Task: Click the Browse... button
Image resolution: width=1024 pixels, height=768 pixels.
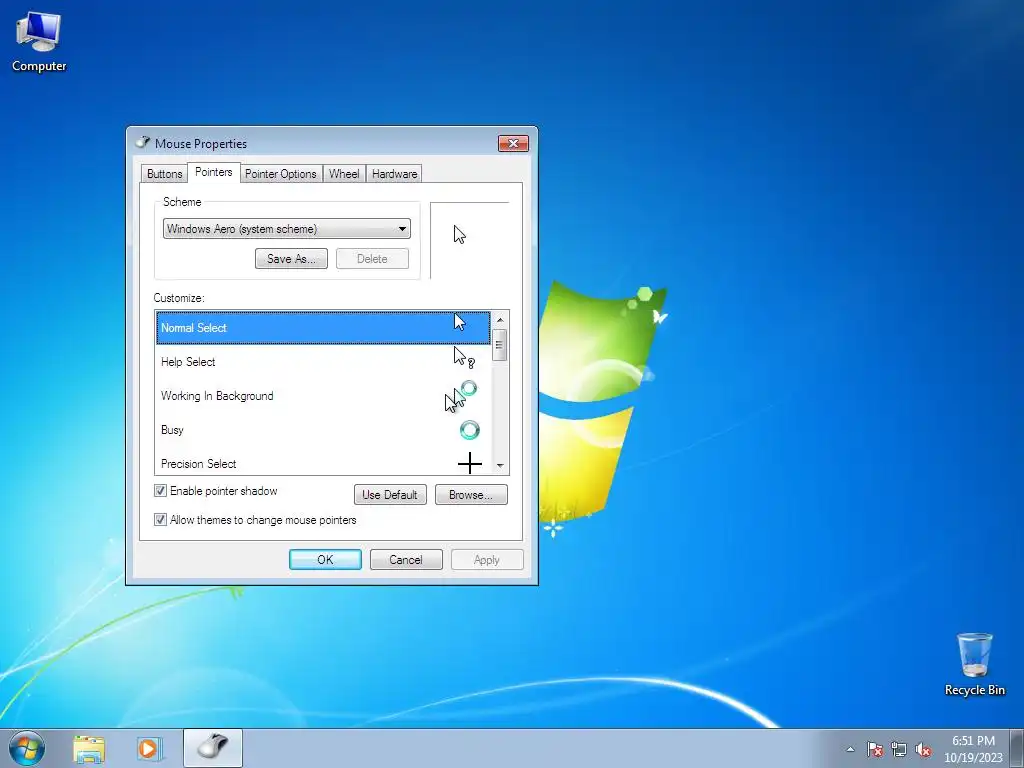Action: pyautogui.click(x=471, y=494)
